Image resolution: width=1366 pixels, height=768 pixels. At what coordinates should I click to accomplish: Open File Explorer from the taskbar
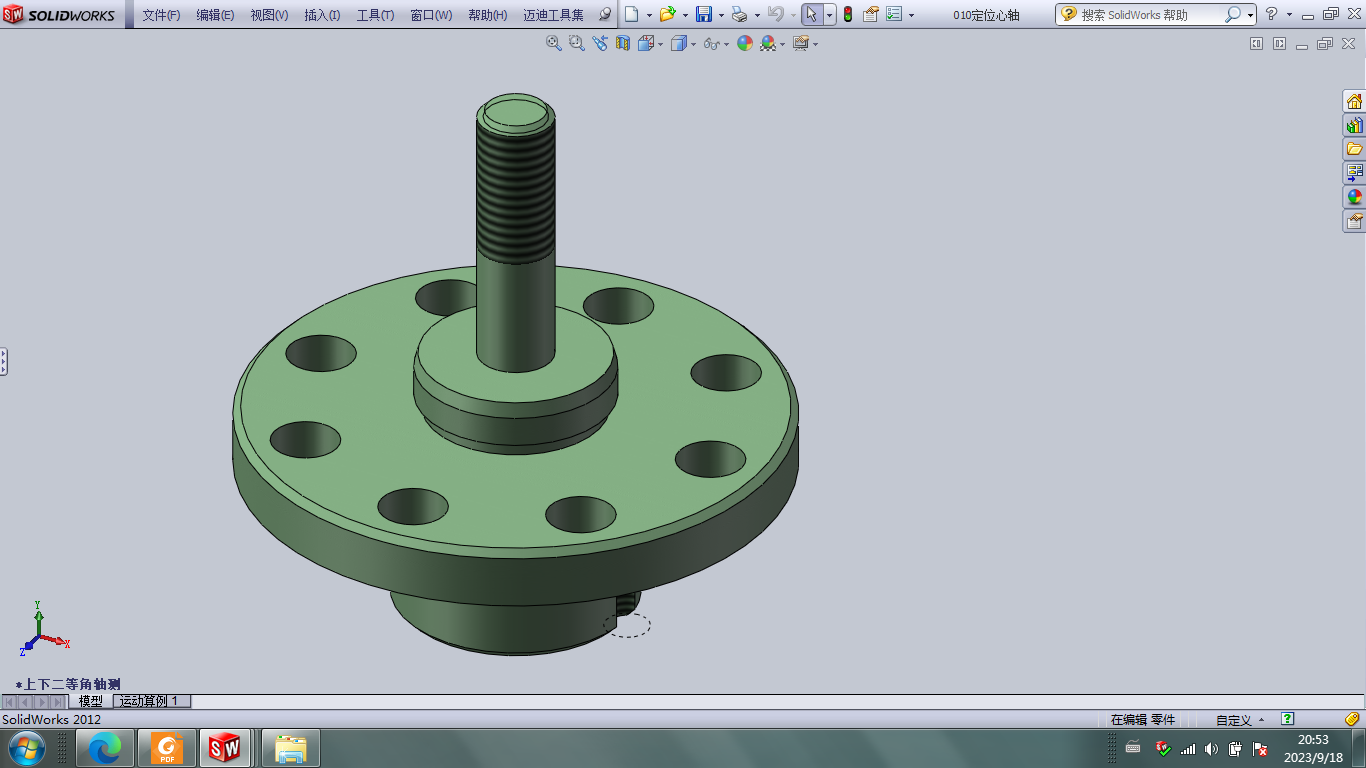coord(291,748)
